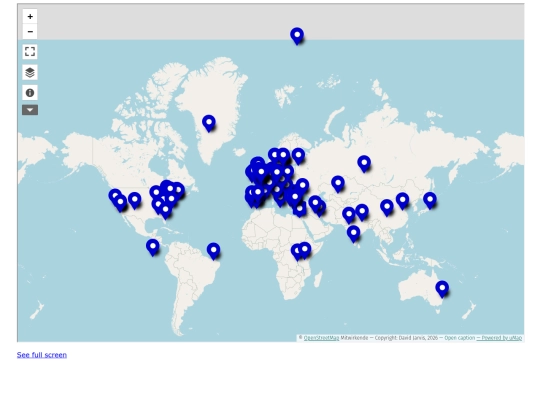The image size is (540, 405).
Task: Open the See full screen link
Action: (x=42, y=355)
